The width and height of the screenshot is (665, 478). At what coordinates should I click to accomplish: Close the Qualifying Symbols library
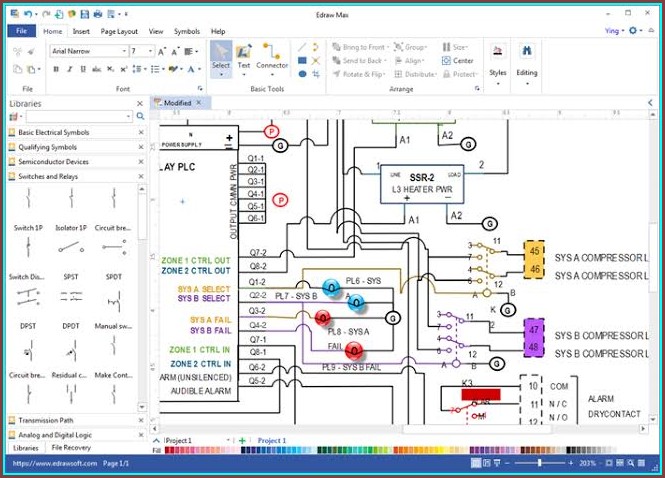click(141, 147)
